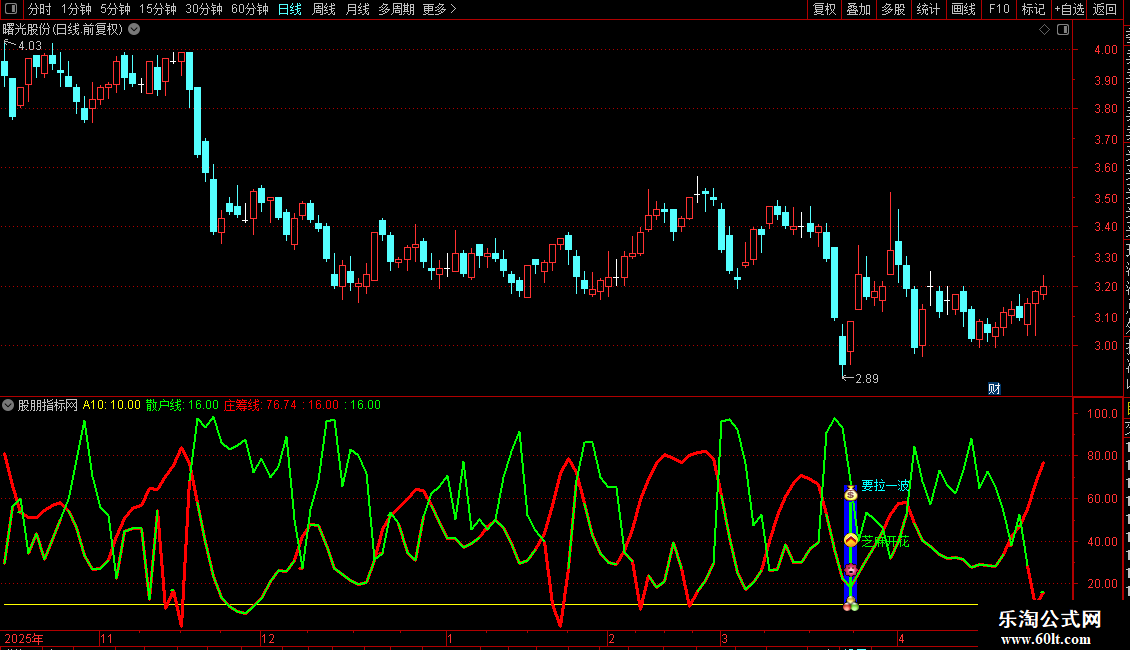Screen dimensions: 1130x650
Task: Add stock via +自选 button
Action: (x=1069, y=9)
